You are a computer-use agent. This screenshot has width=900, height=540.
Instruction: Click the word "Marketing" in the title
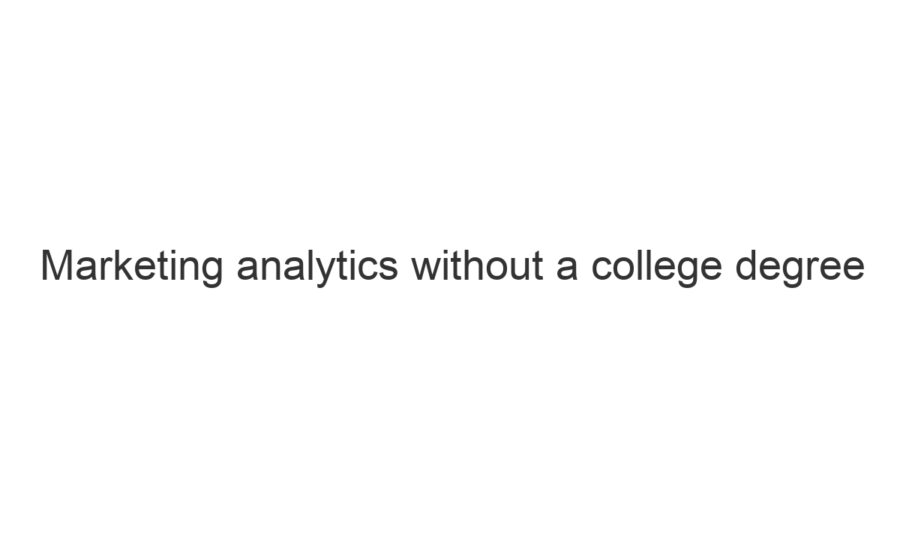(x=132, y=267)
